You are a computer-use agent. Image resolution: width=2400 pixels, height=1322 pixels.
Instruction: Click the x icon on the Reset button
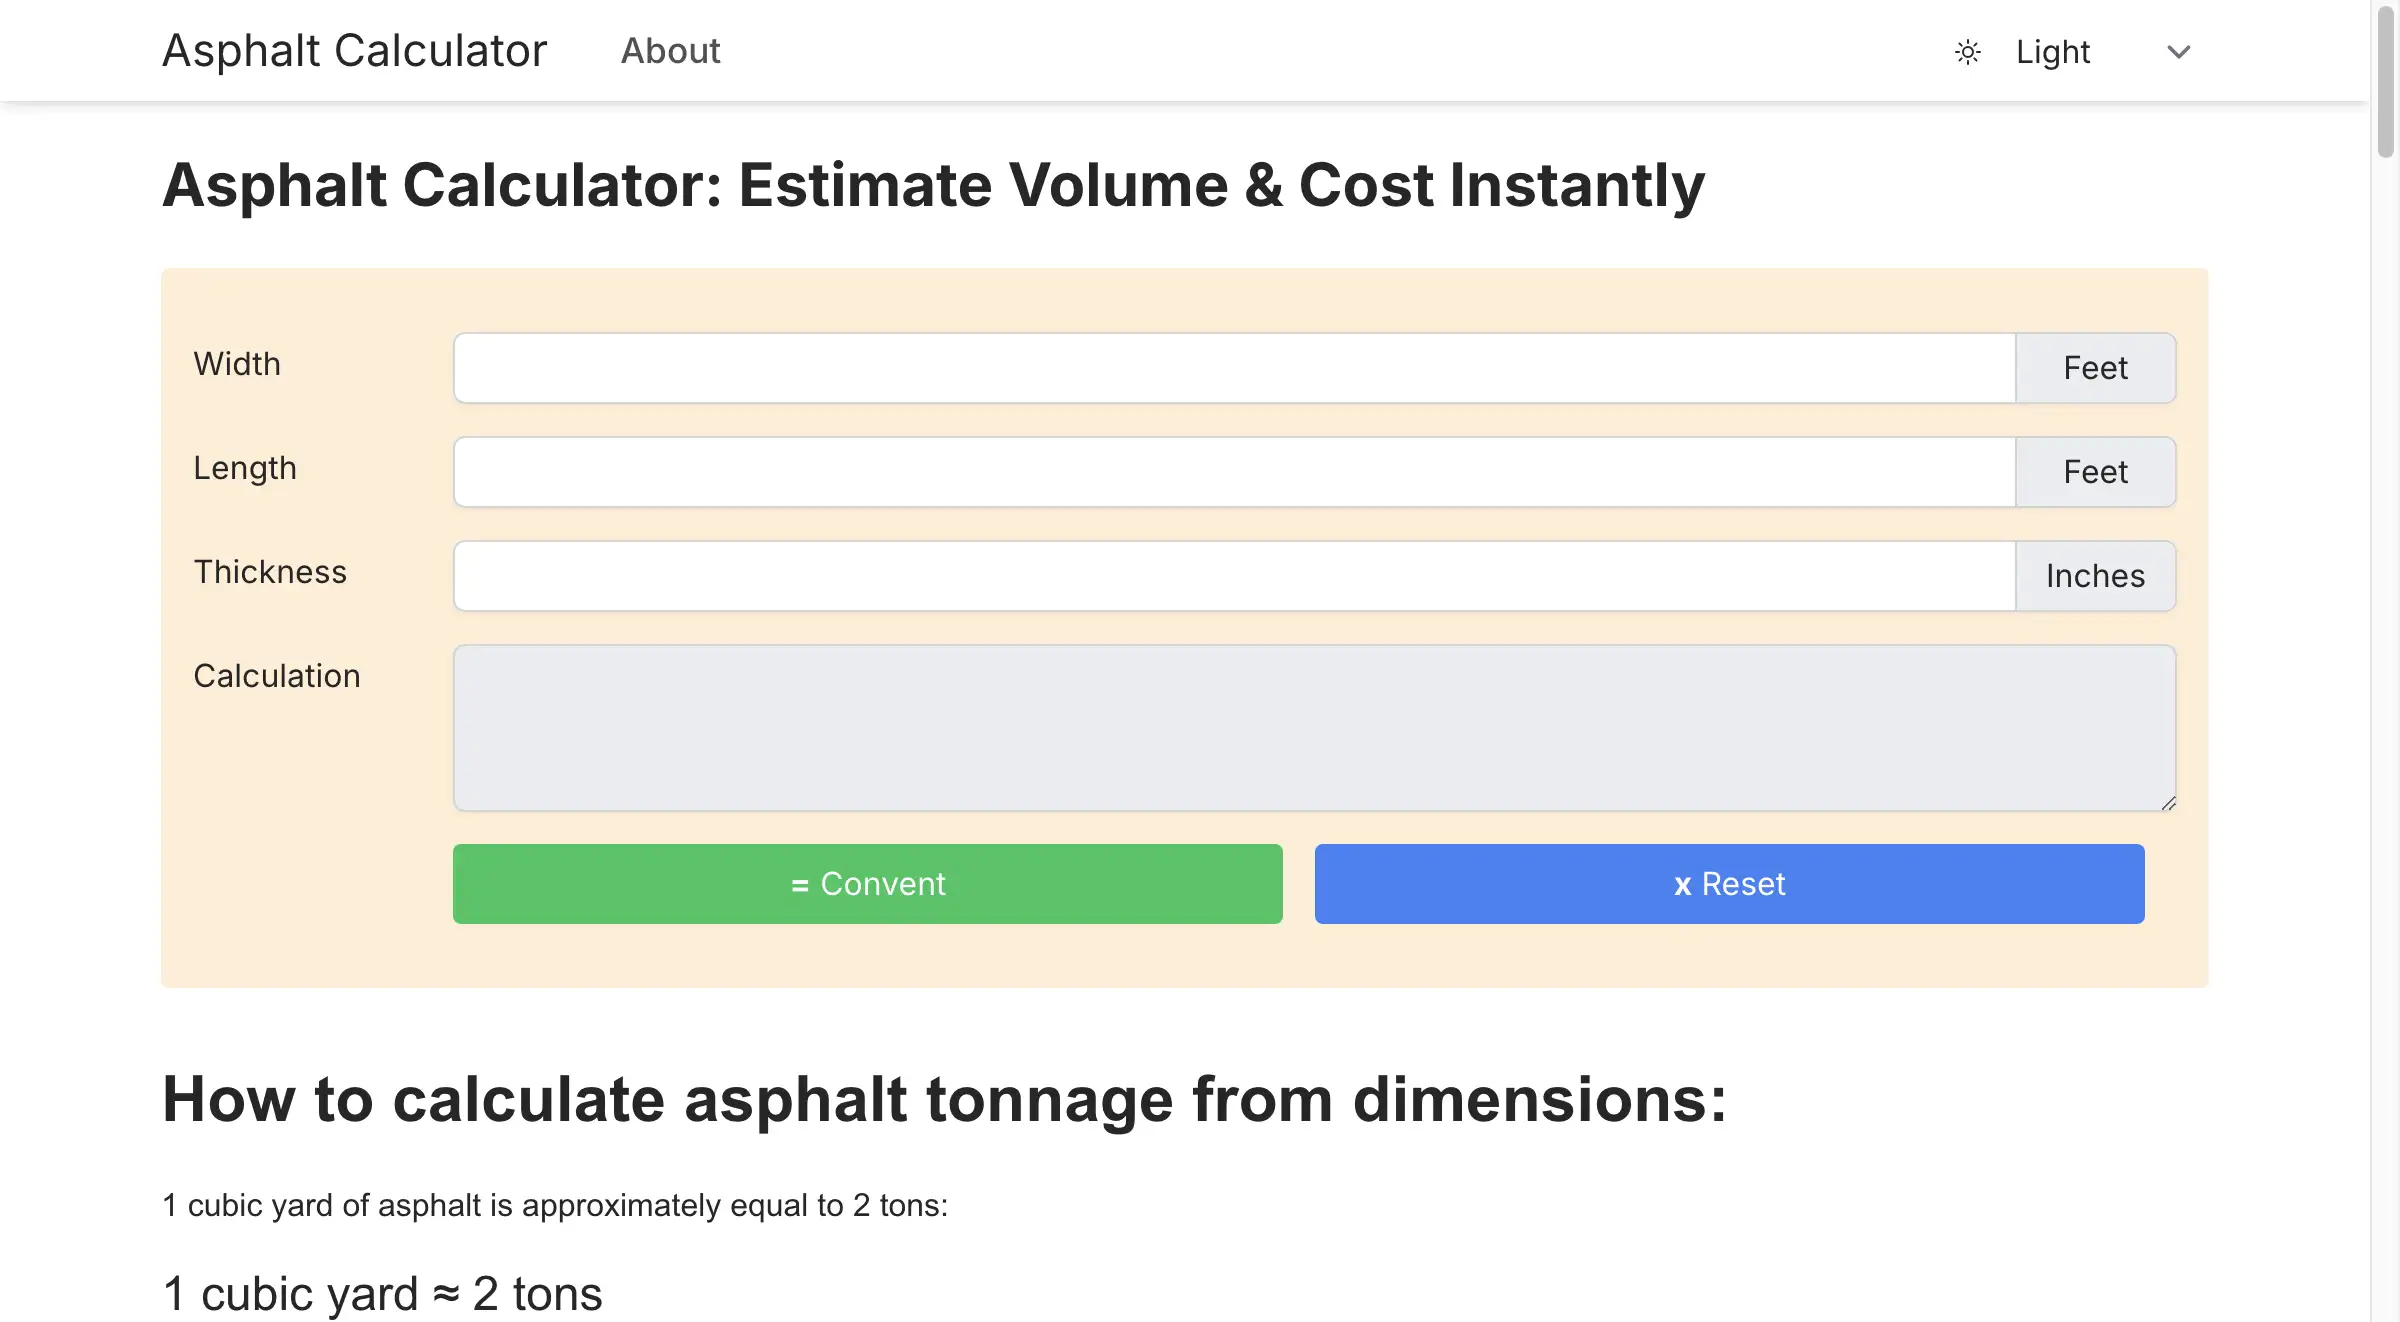pos(1683,884)
